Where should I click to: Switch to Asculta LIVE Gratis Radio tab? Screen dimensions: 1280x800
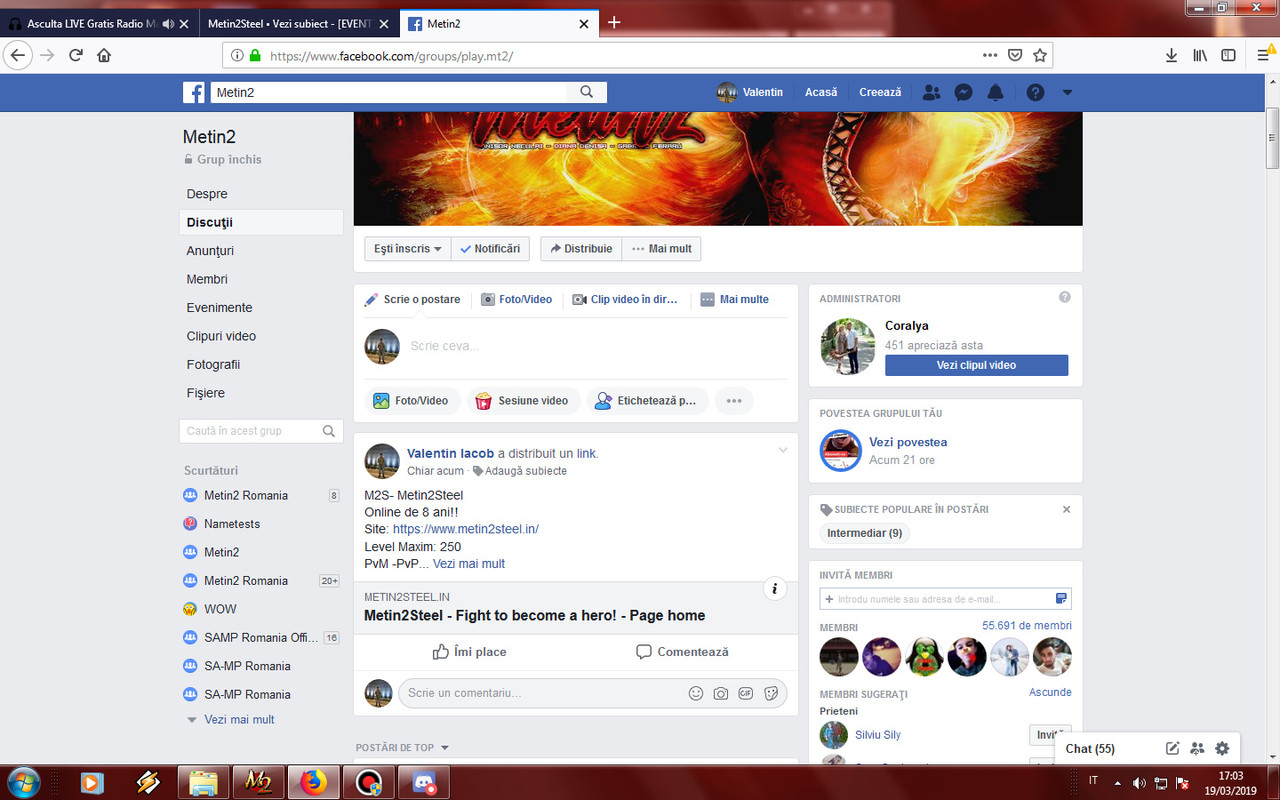tap(99, 23)
